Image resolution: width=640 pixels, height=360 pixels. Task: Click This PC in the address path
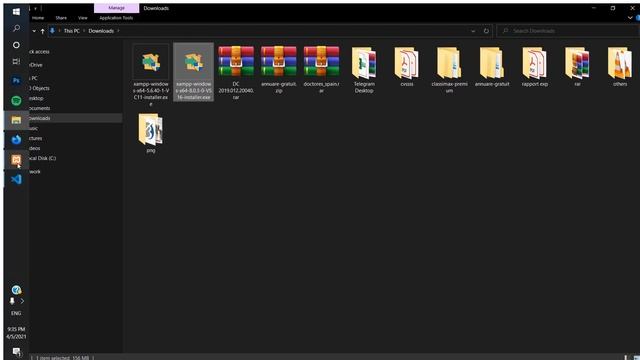click(x=71, y=31)
